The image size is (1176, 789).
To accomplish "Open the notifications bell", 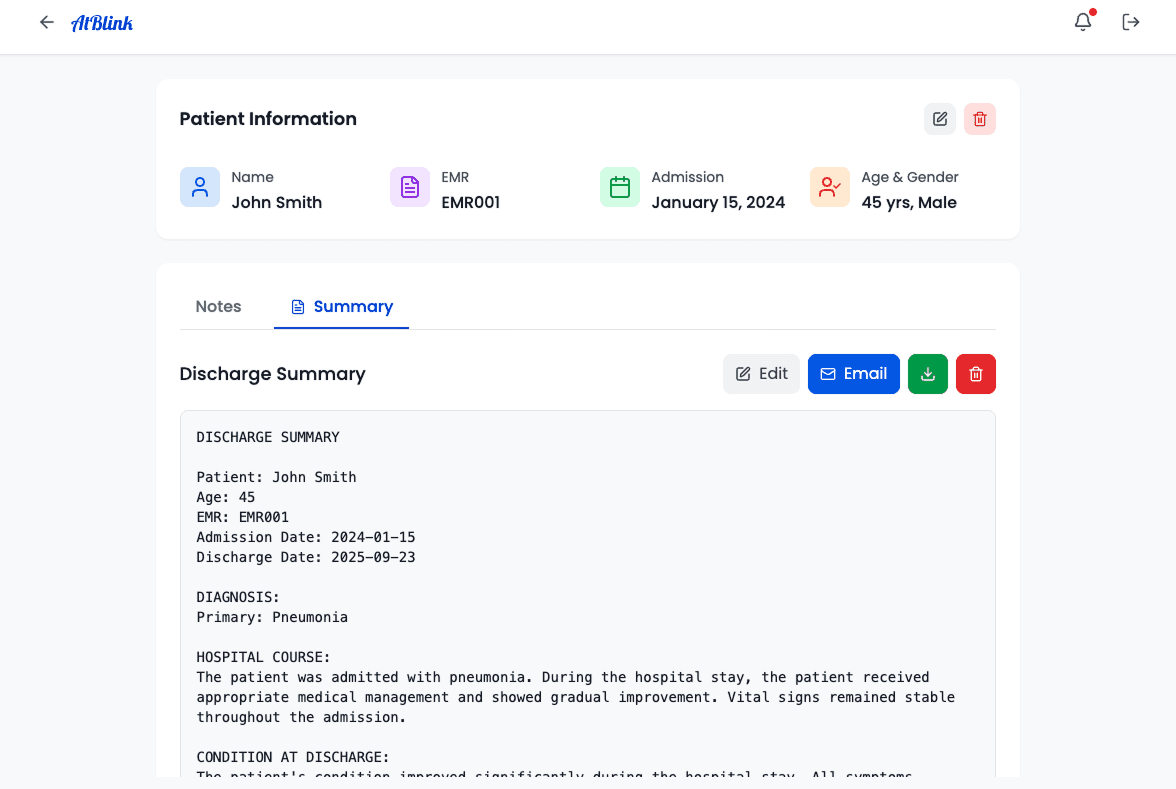I will pyautogui.click(x=1083, y=22).
